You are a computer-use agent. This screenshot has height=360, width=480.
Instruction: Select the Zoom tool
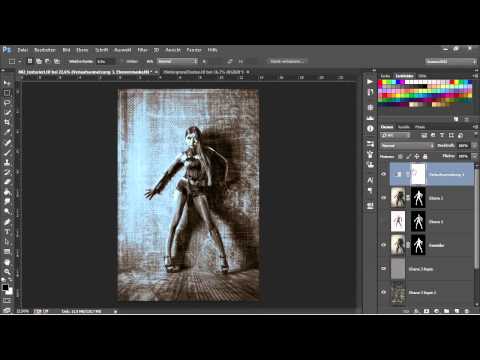[7, 272]
